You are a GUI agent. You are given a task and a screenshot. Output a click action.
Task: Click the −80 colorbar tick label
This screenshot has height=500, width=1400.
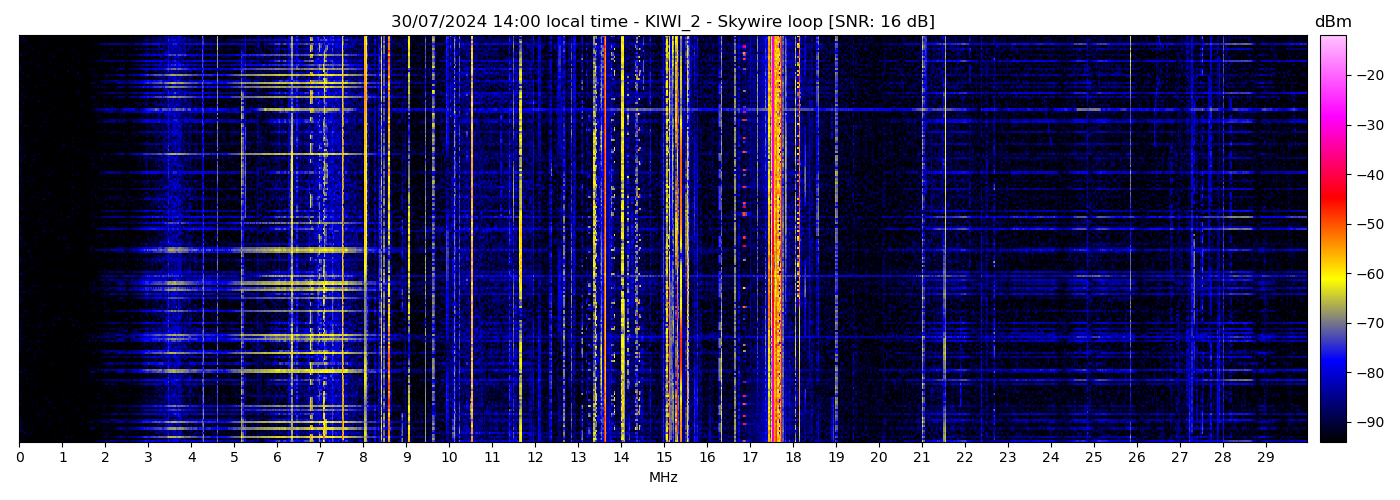pos(1369,372)
